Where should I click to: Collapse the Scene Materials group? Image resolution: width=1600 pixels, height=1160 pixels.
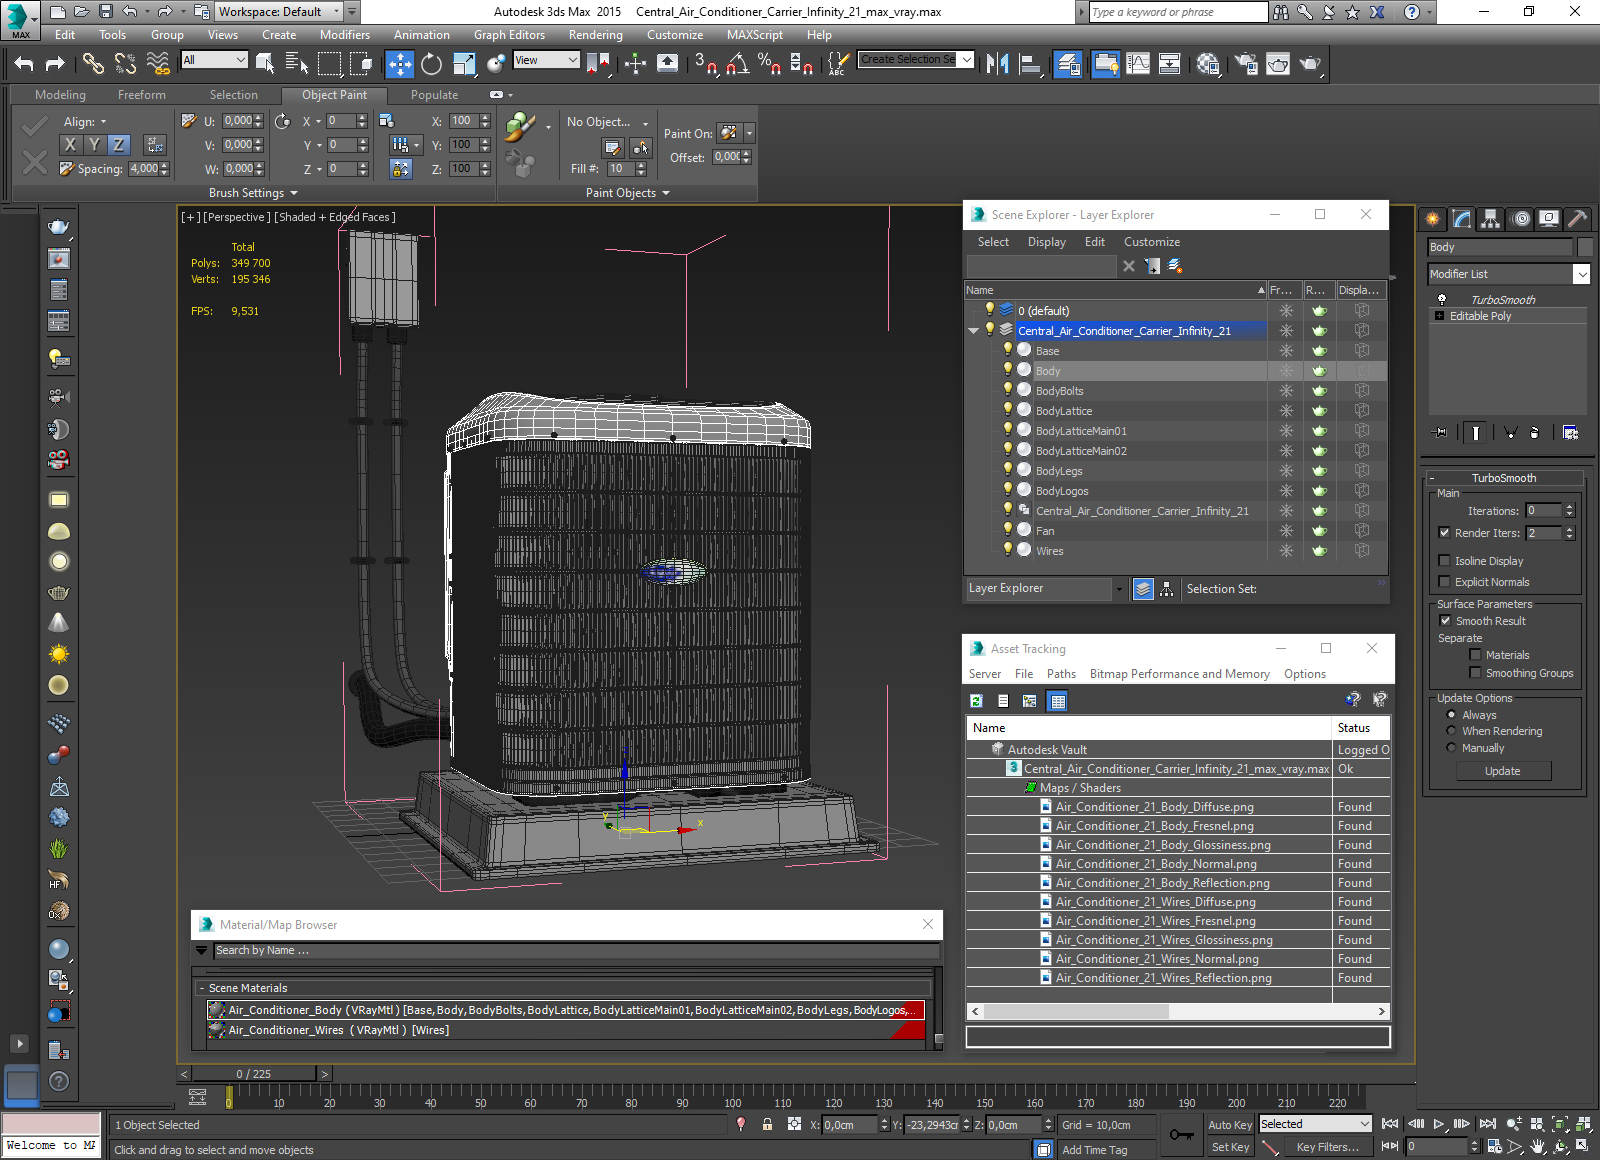(200, 988)
